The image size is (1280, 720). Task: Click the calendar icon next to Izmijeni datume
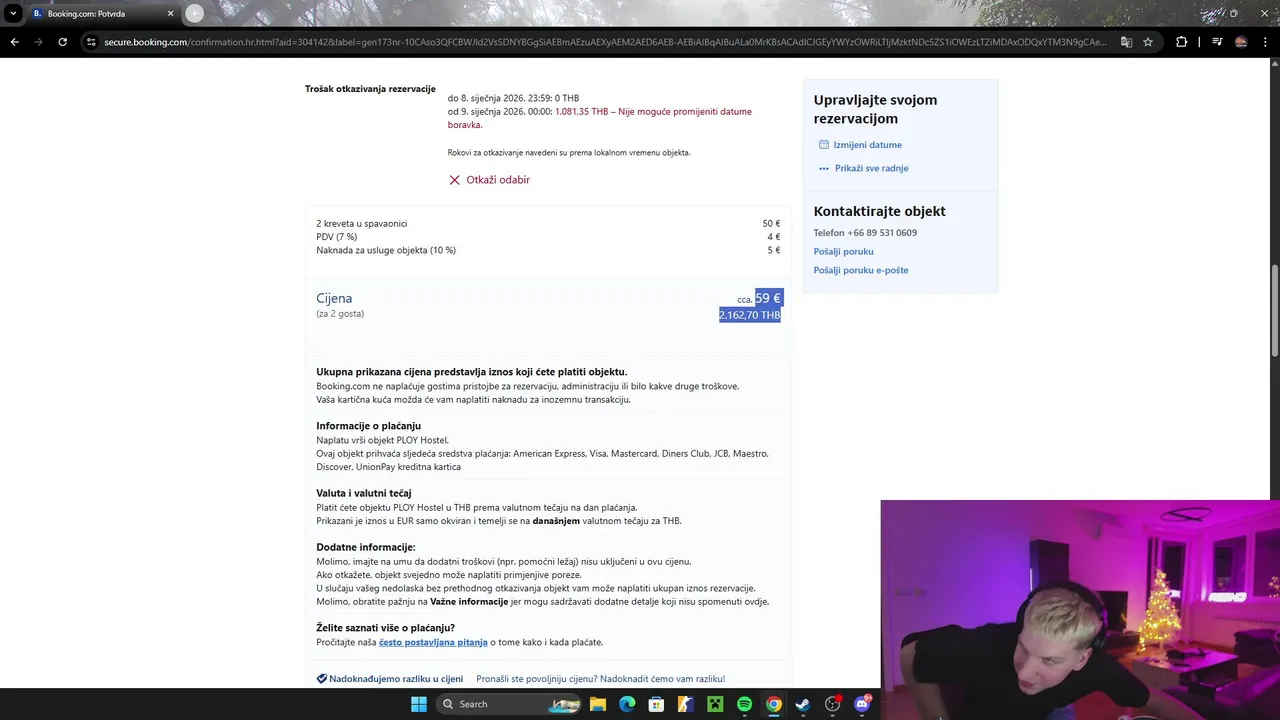point(824,145)
